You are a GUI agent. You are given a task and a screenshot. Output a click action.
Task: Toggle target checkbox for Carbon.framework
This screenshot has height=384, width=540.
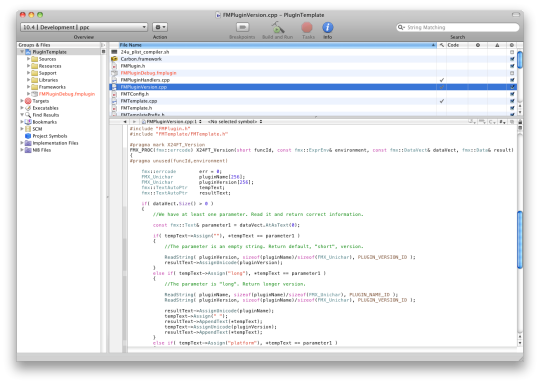[512, 59]
